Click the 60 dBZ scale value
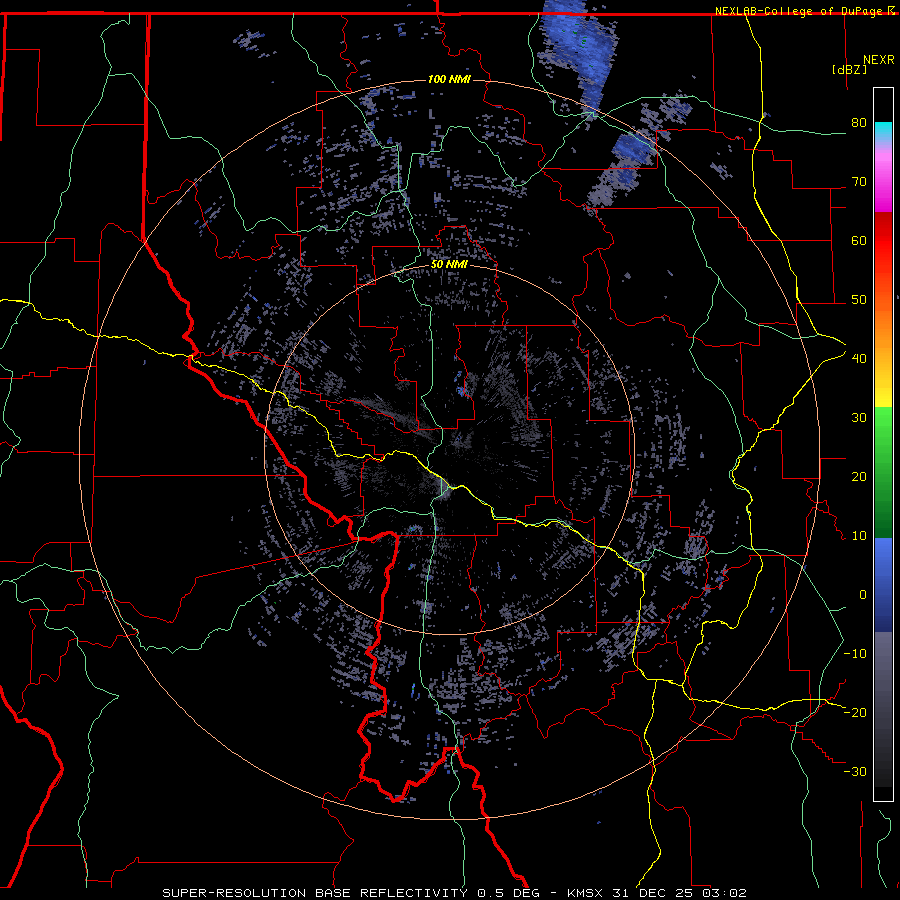This screenshot has height=900, width=900. pyautogui.click(x=859, y=240)
